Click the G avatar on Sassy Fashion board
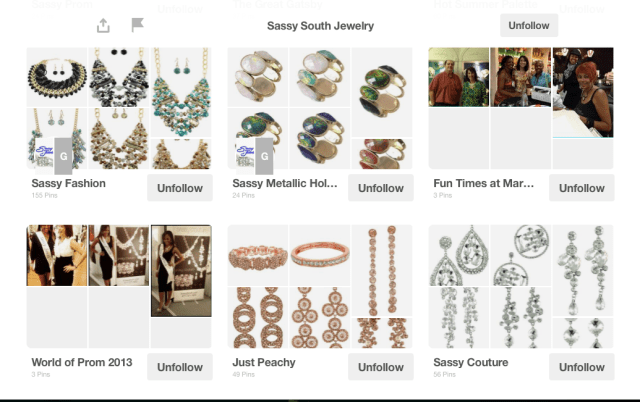The height and width of the screenshot is (402, 640). (x=63, y=156)
